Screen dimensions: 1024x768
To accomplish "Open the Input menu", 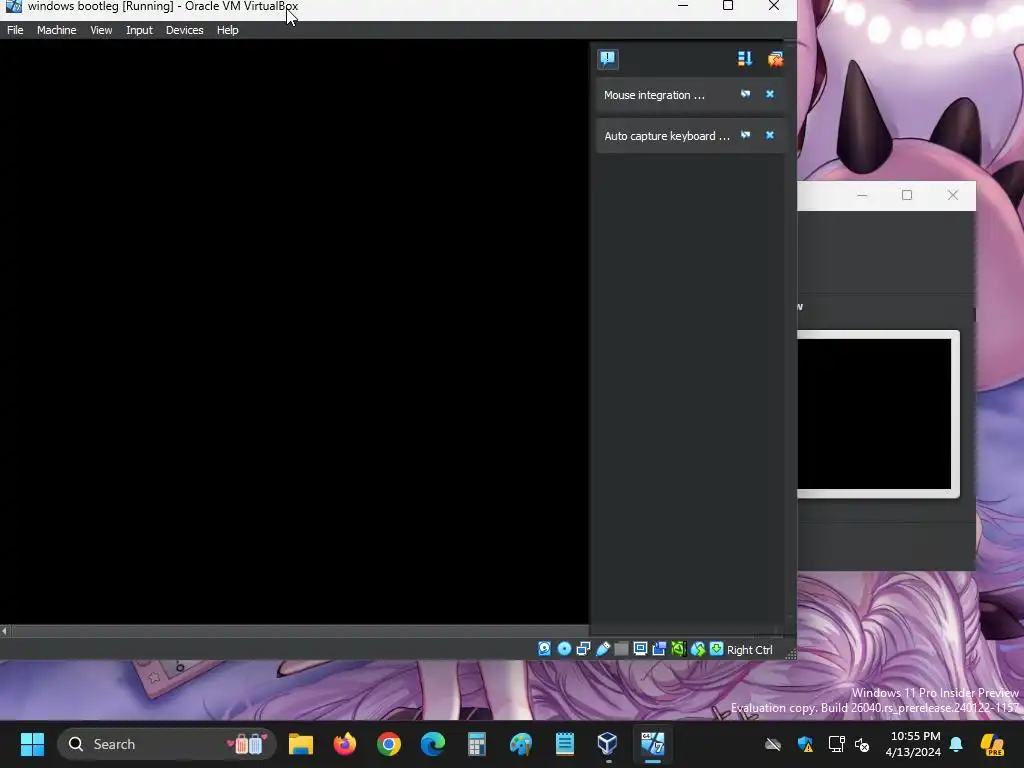I will coord(139,30).
